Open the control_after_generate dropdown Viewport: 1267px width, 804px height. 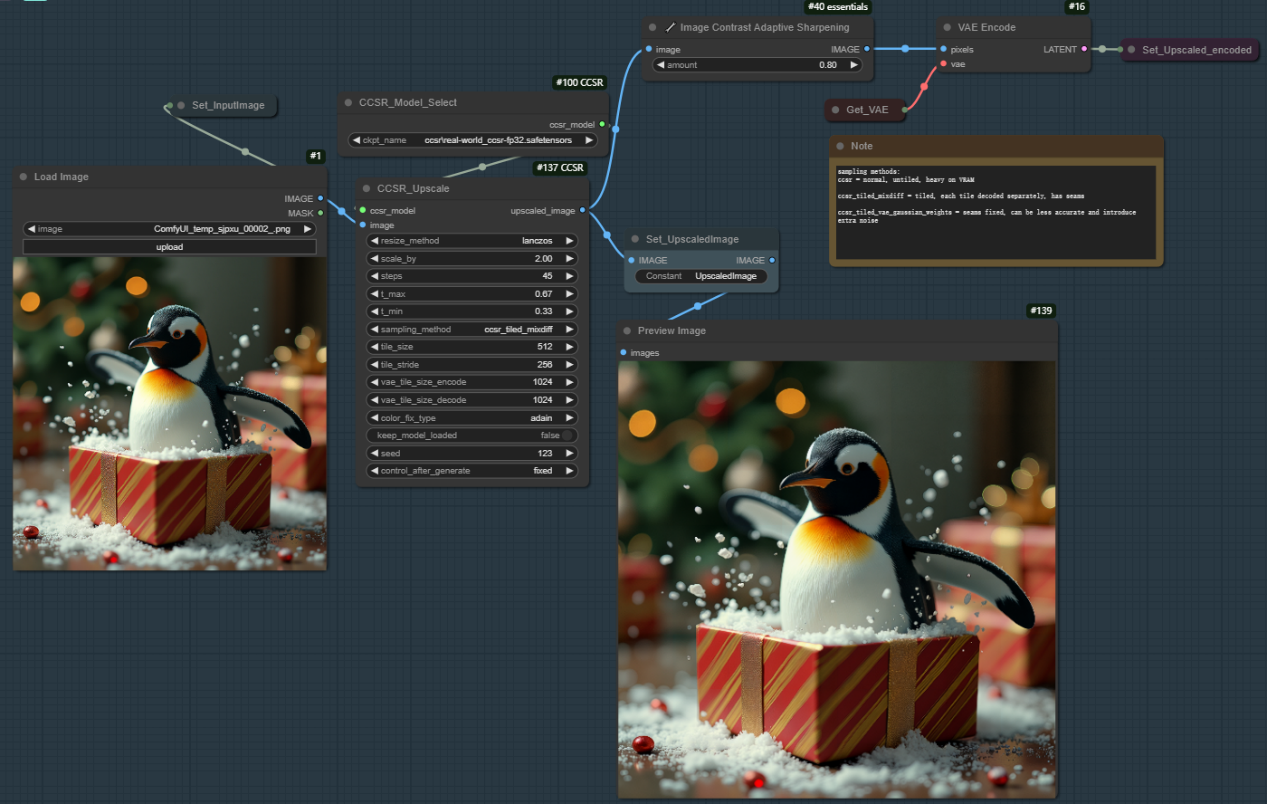472,471
